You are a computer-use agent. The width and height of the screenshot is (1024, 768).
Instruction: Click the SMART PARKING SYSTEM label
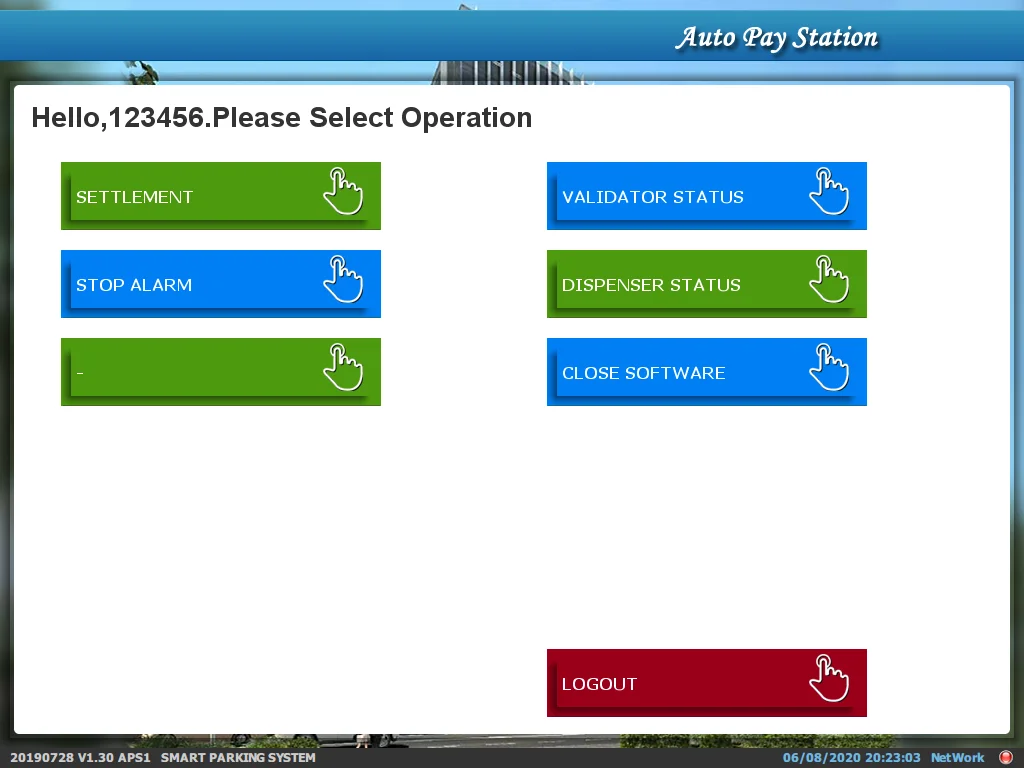pyautogui.click(x=238, y=758)
